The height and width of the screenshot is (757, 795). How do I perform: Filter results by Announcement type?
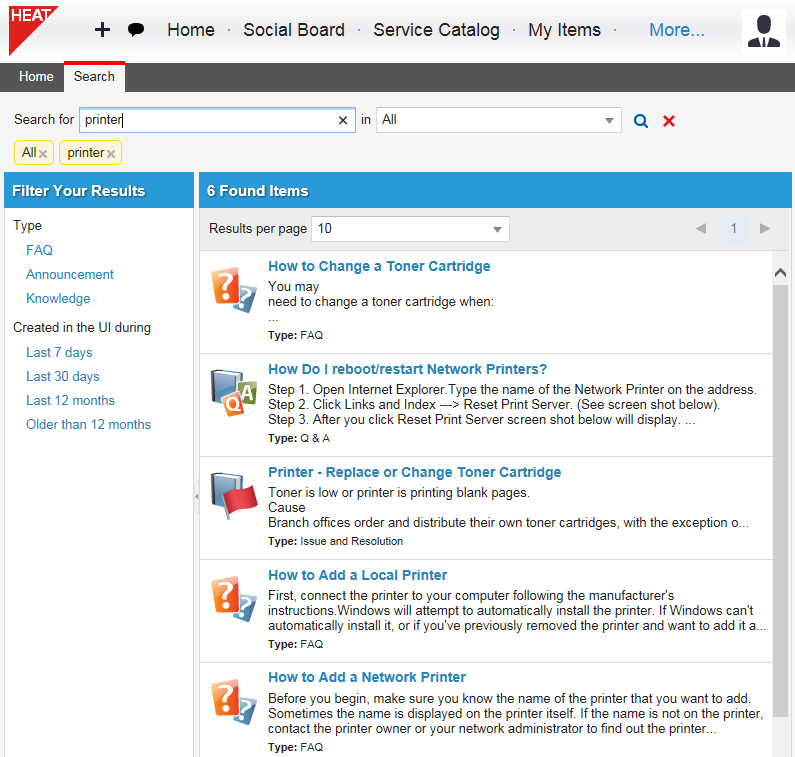click(70, 274)
